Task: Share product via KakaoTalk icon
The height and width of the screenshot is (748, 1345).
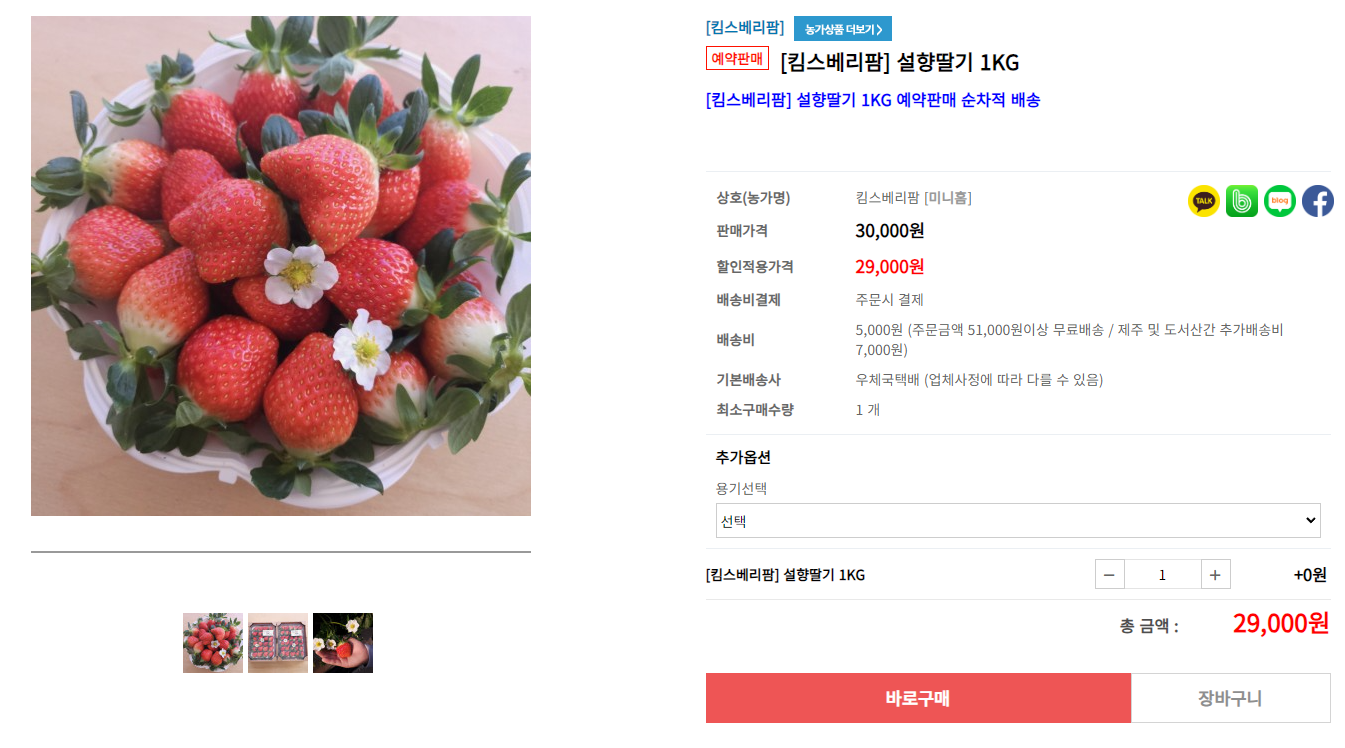Action: [1204, 201]
